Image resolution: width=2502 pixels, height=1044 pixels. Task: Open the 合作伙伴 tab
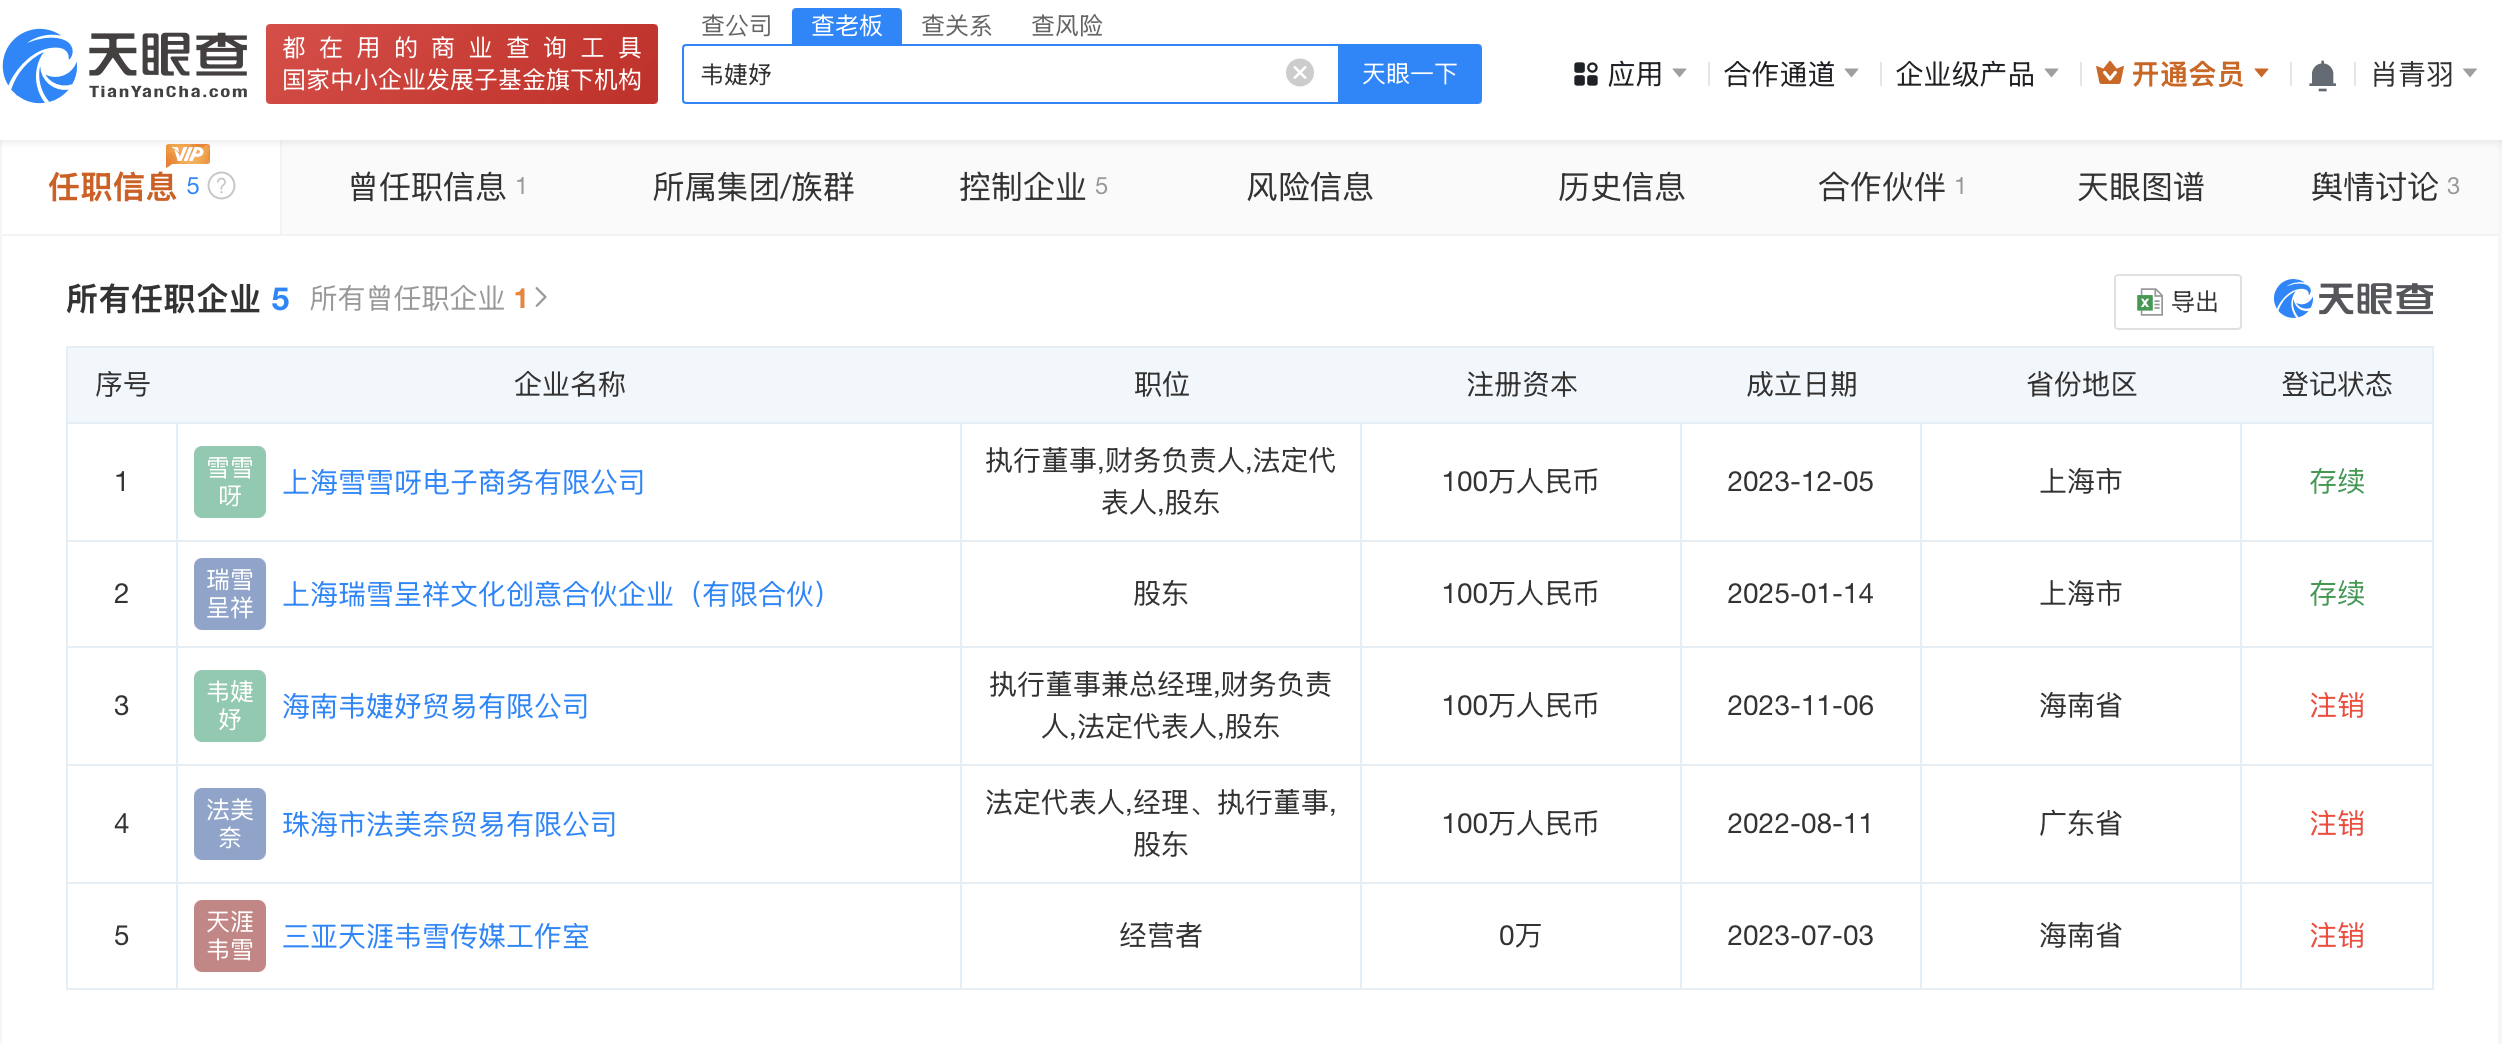coord(1892,187)
